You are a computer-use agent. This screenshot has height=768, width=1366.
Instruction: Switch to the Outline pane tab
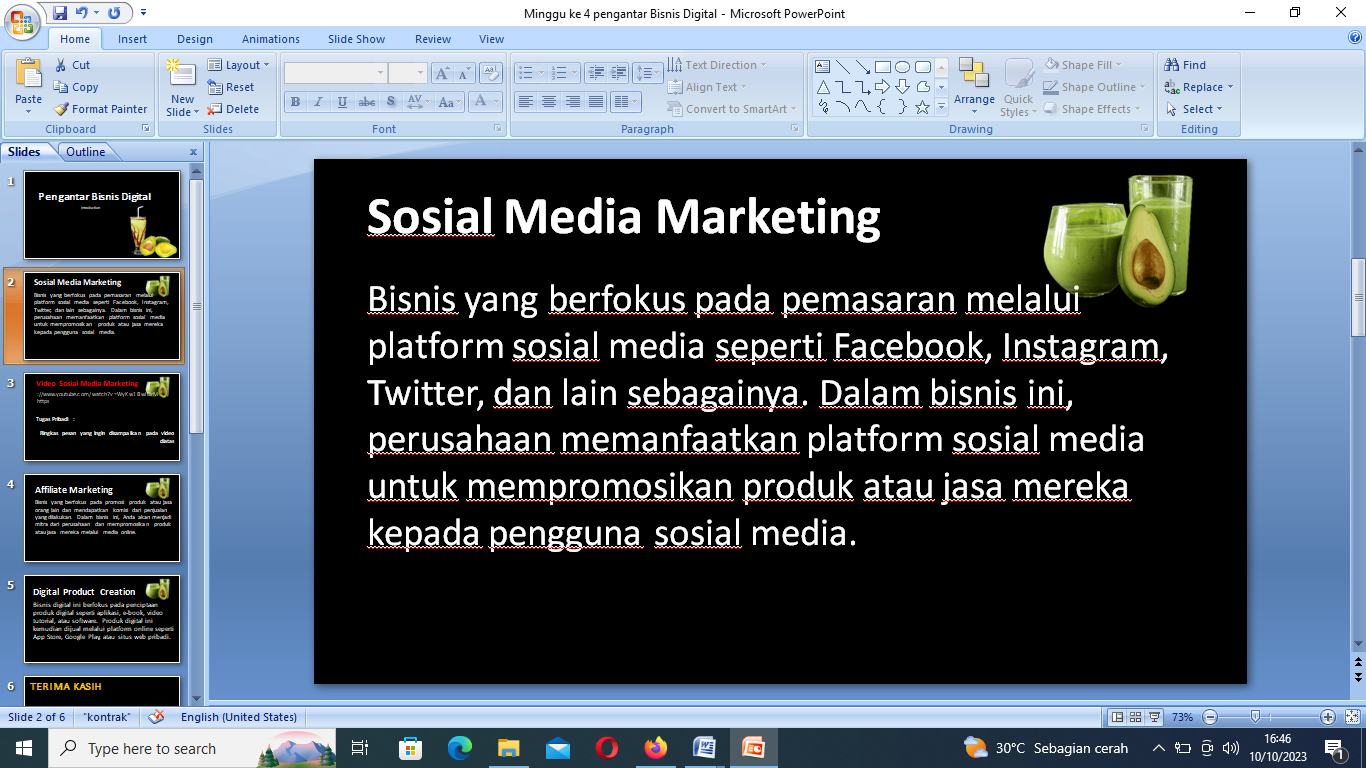(86, 152)
